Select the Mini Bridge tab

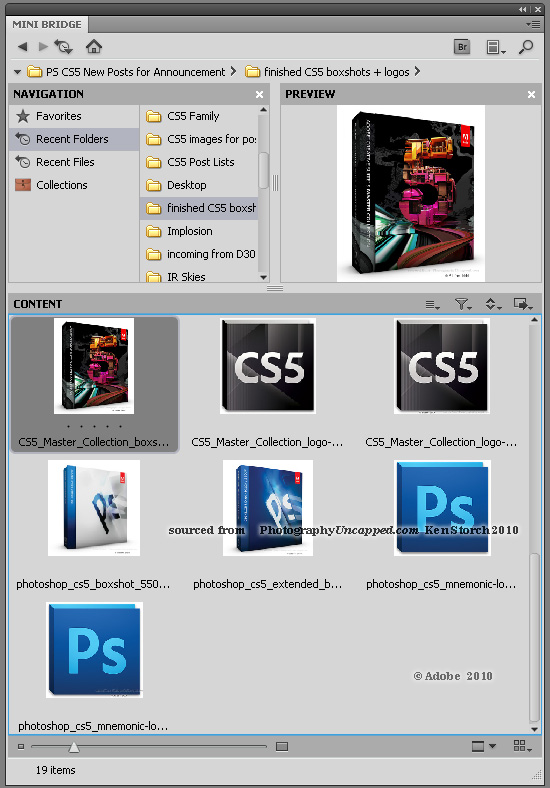pyautogui.click(x=47, y=24)
